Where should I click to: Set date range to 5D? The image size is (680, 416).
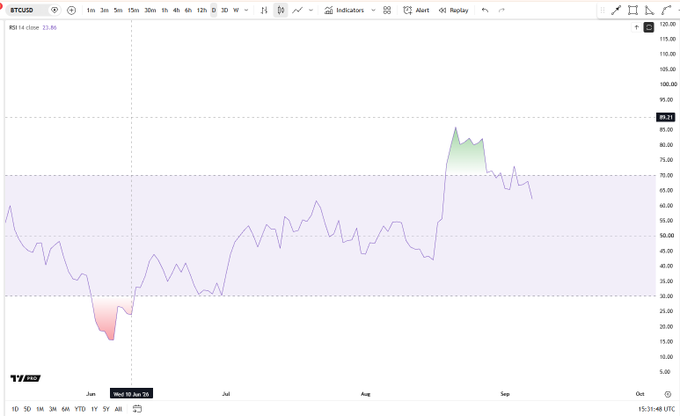pos(27,409)
